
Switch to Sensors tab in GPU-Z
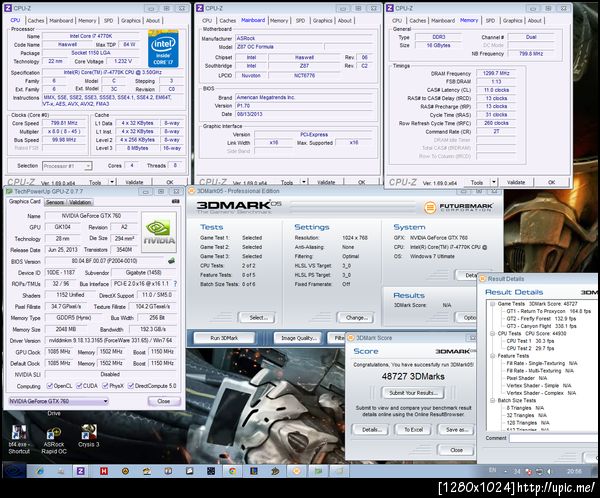[x=55, y=202]
